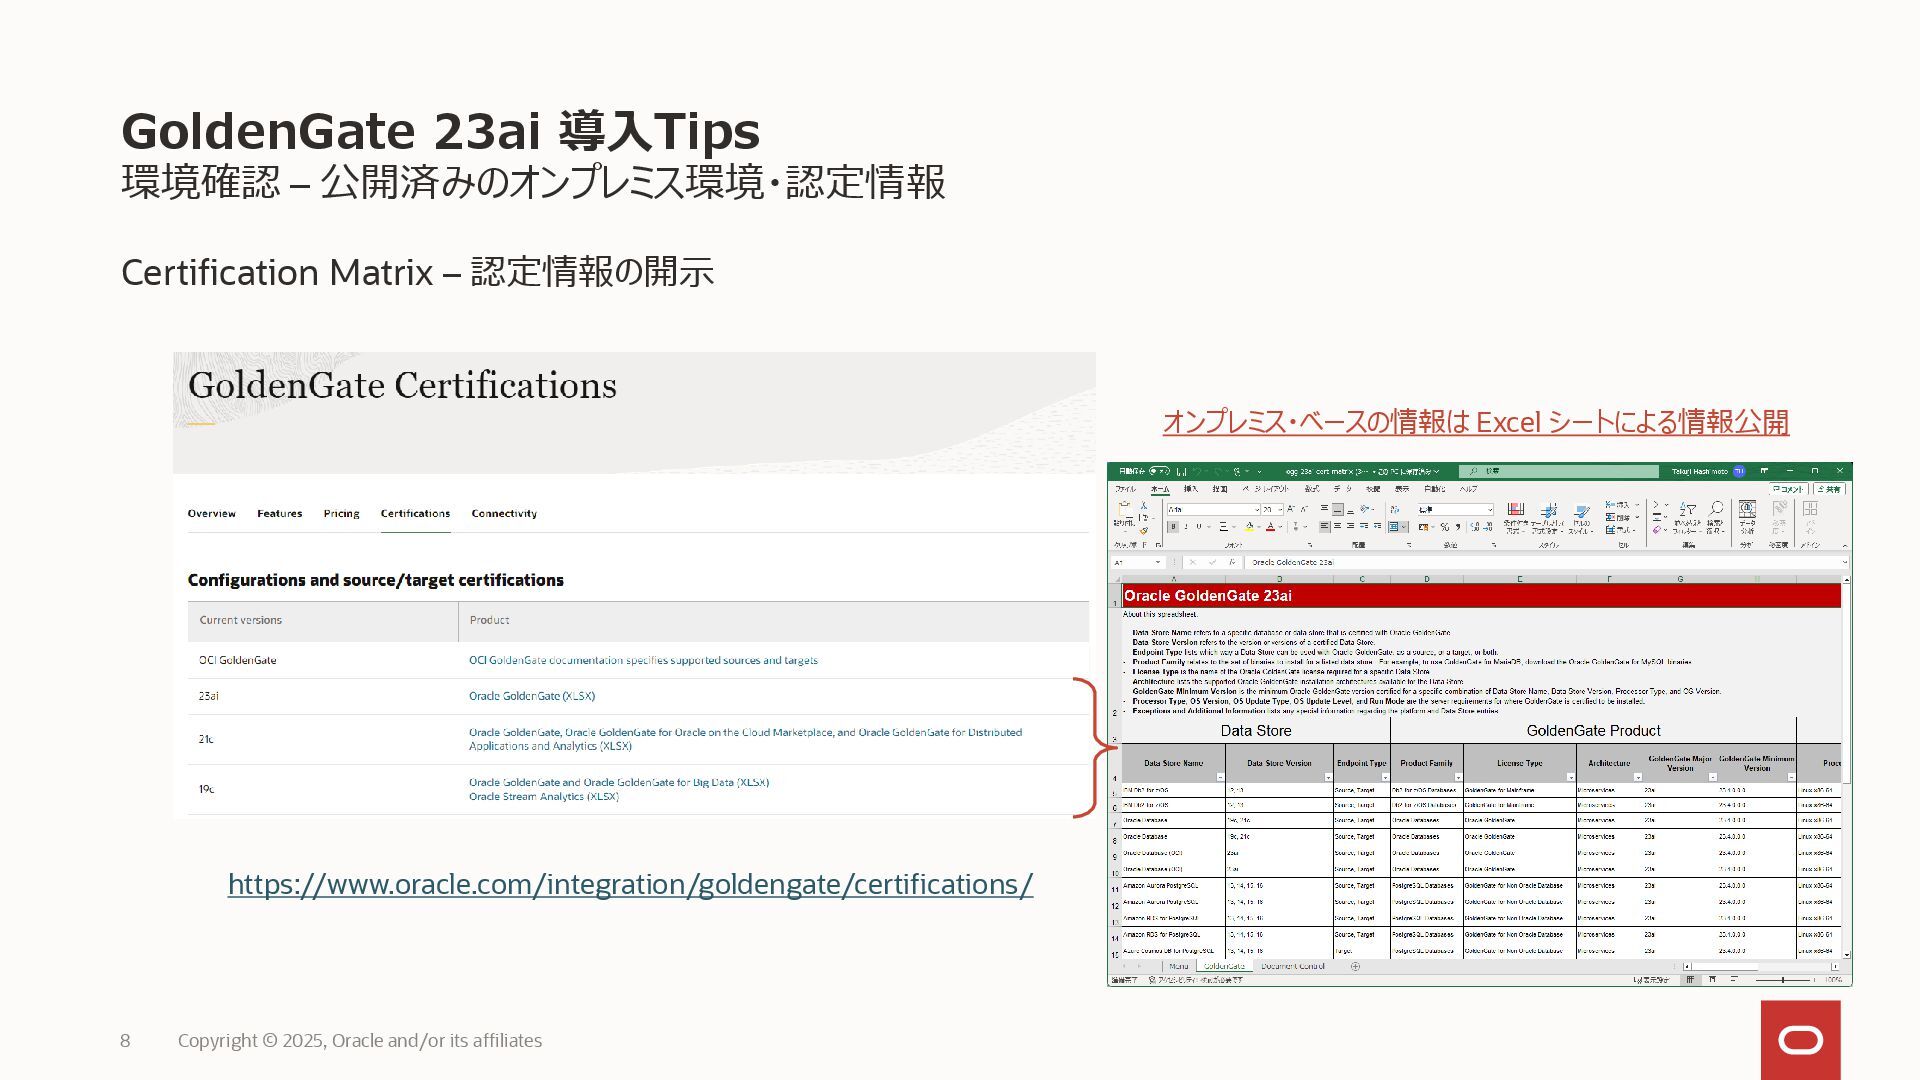Click the Bold button in Excel ribbon
Viewport: 1920px width, 1080px height.
tap(1172, 527)
